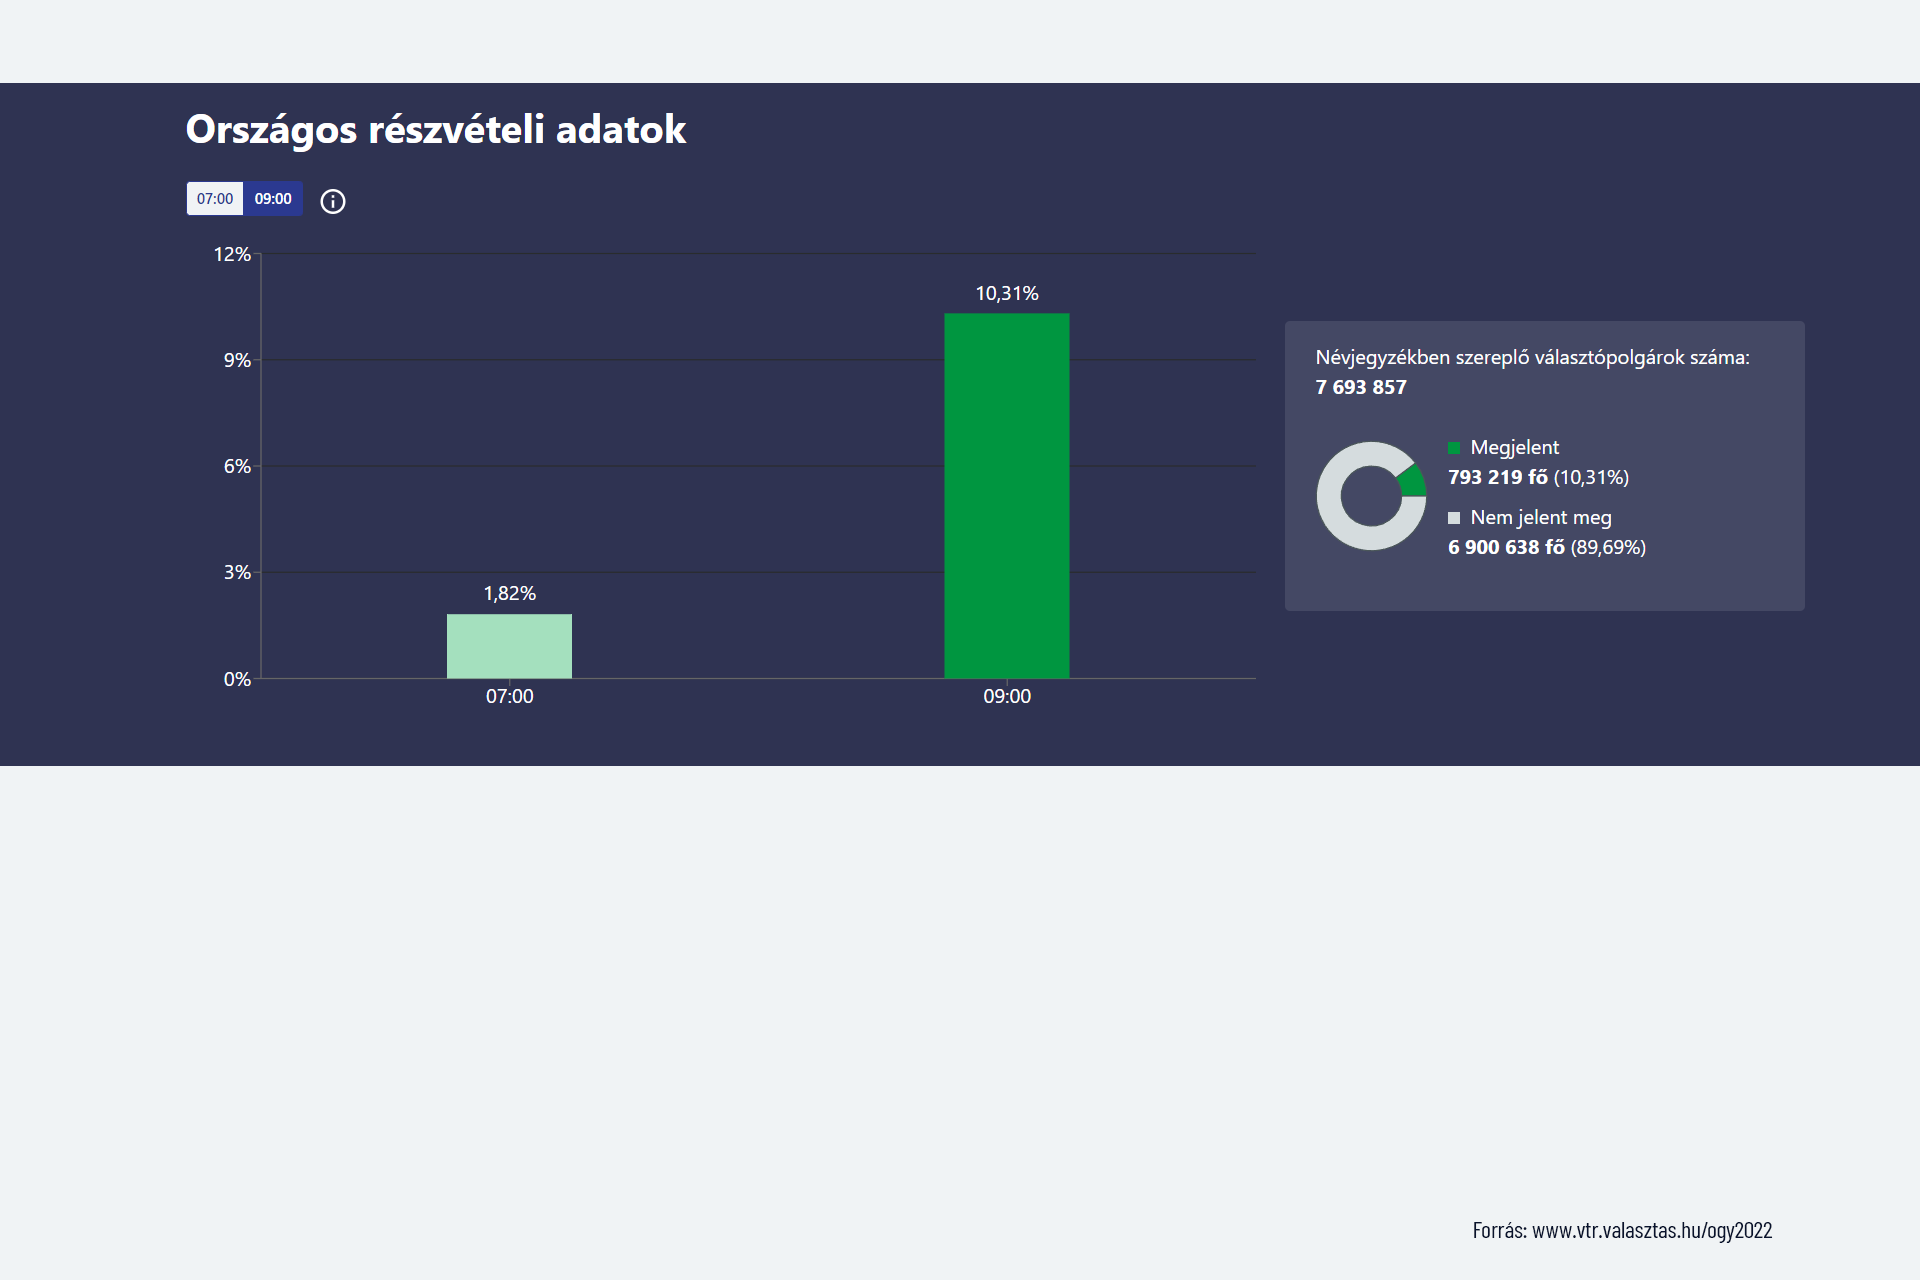Click the 1,82% value label above bar
The image size is (1920, 1280).
tap(509, 594)
